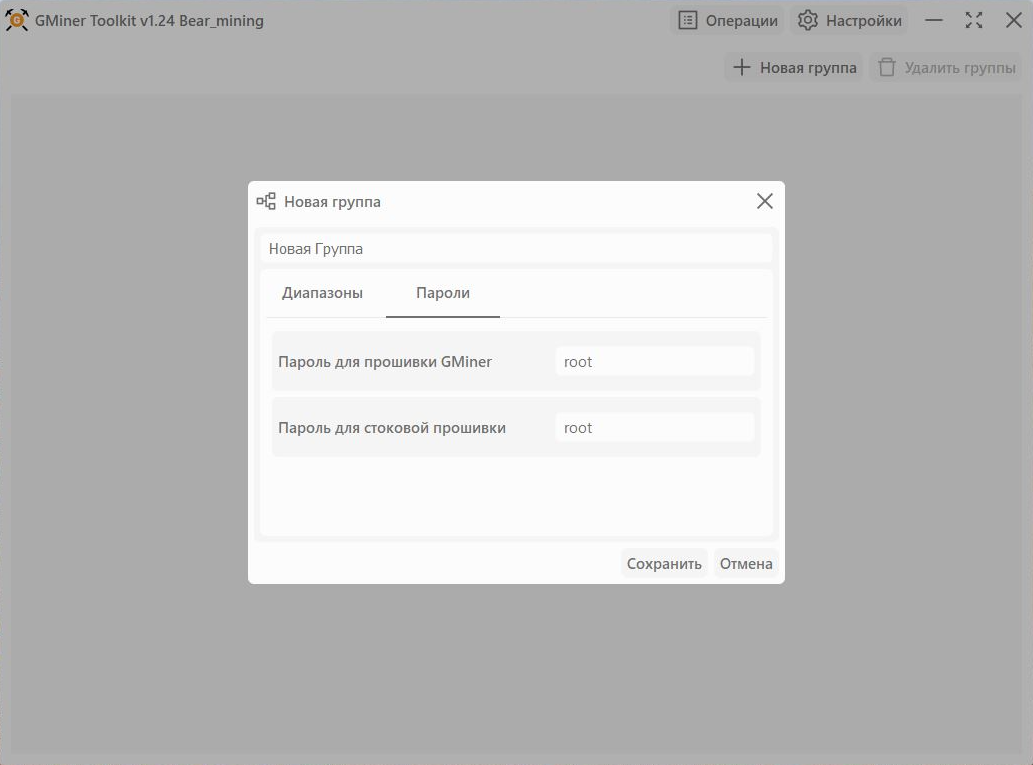
Task: Select the Пароли tab
Action: pyautogui.click(x=443, y=293)
